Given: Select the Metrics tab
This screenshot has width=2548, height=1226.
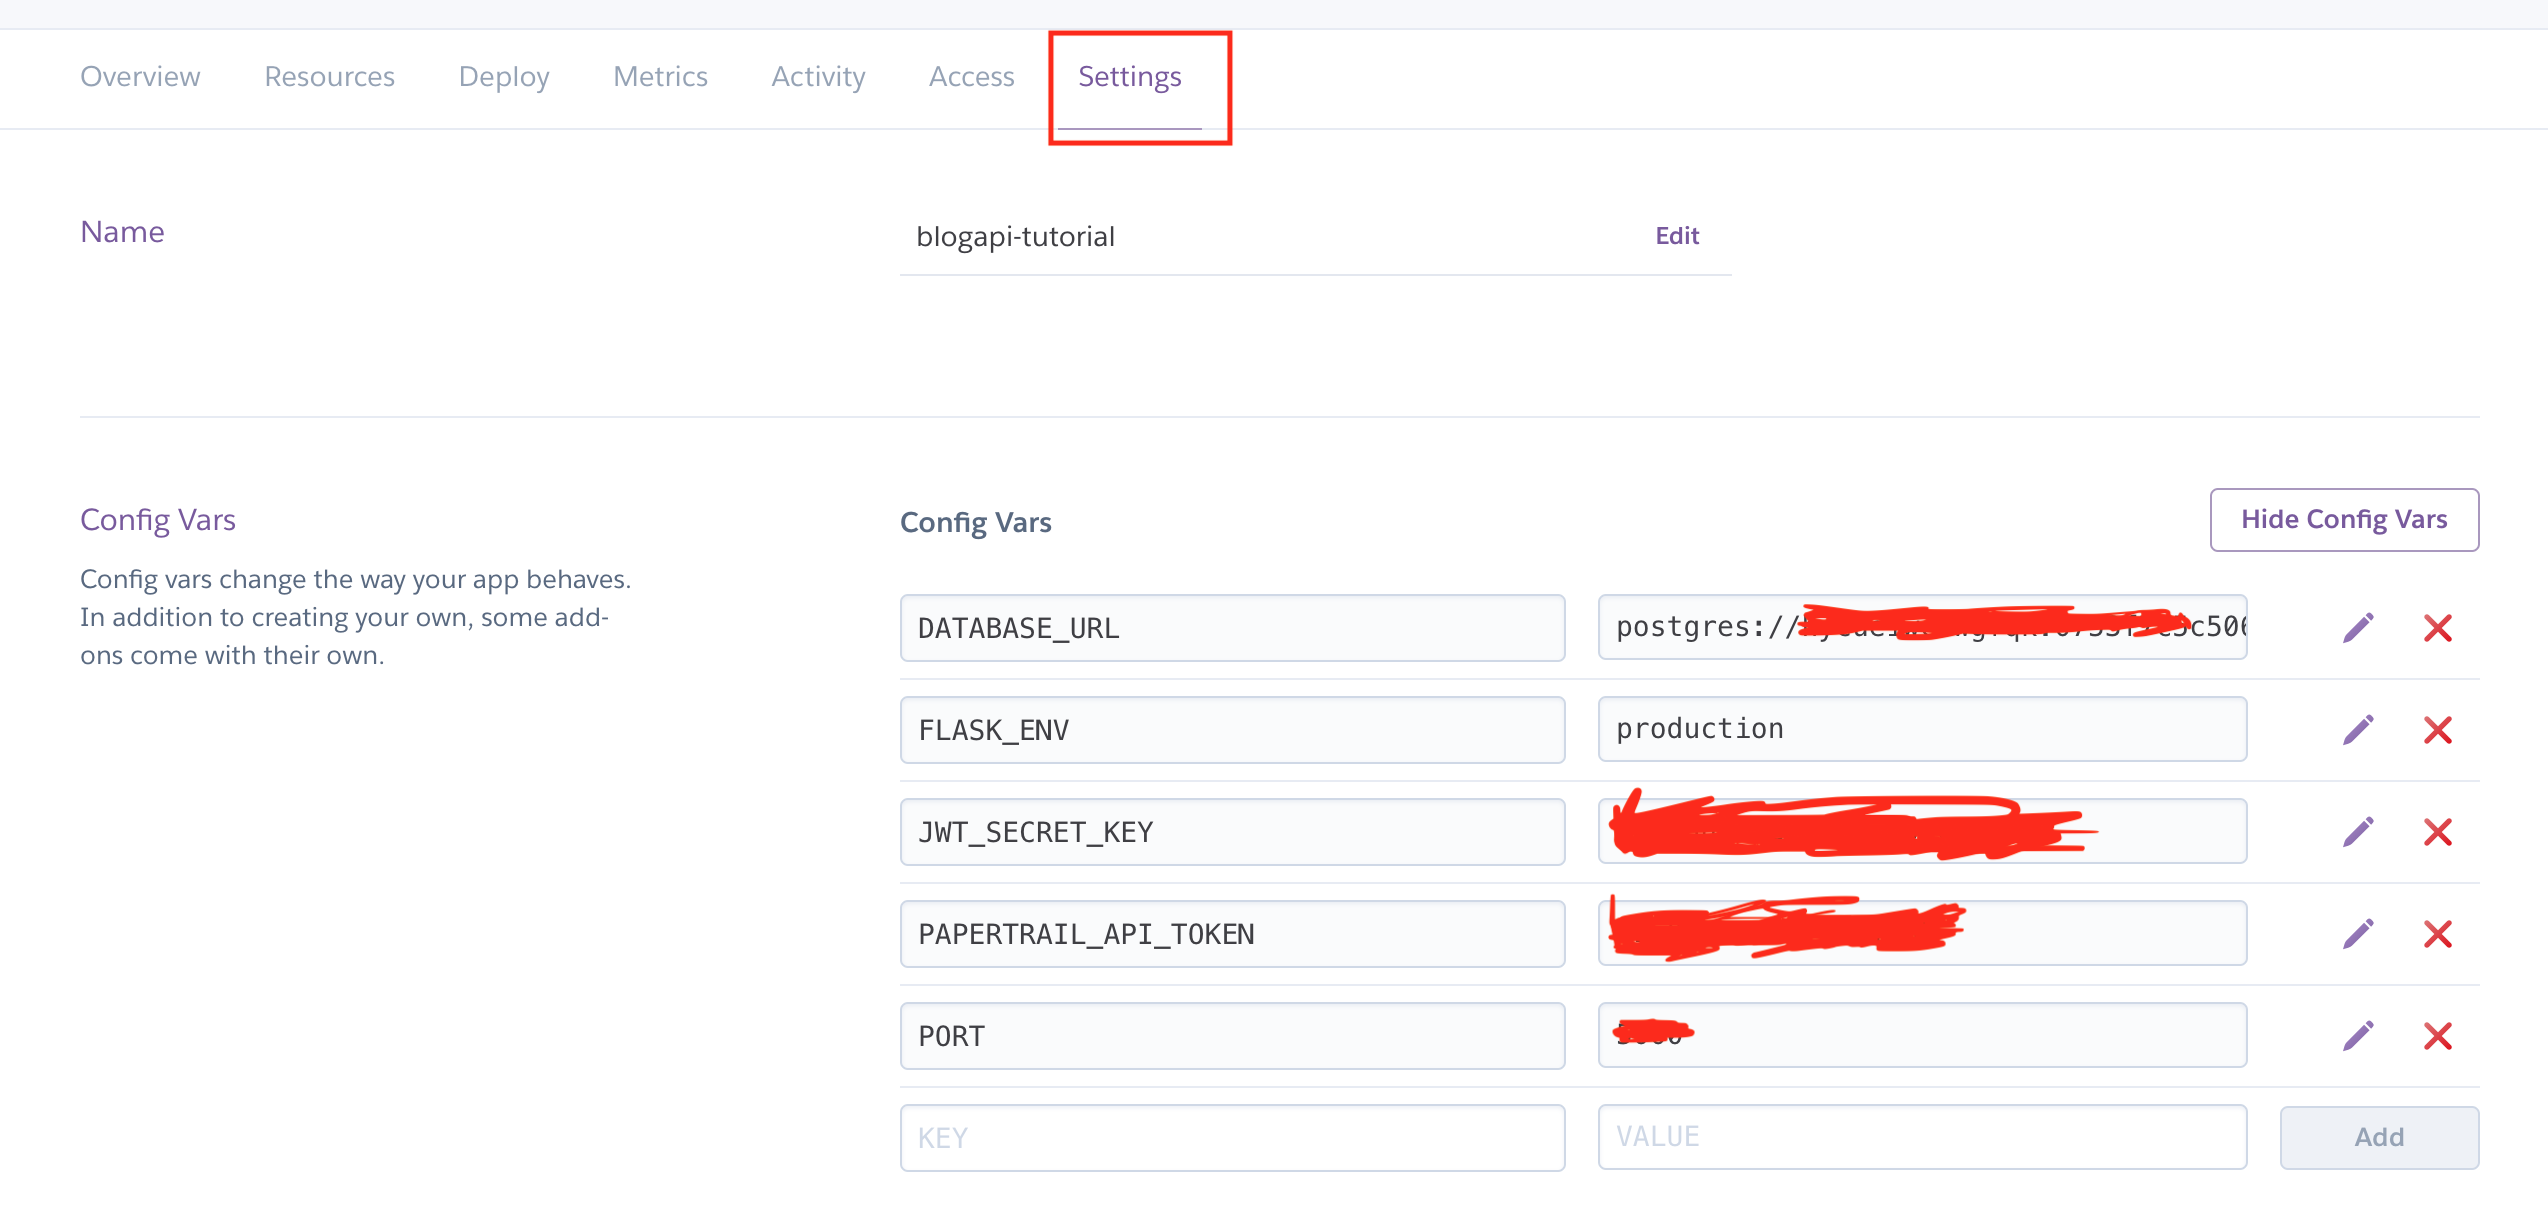Looking at the screenshot, I should (660, 77).
